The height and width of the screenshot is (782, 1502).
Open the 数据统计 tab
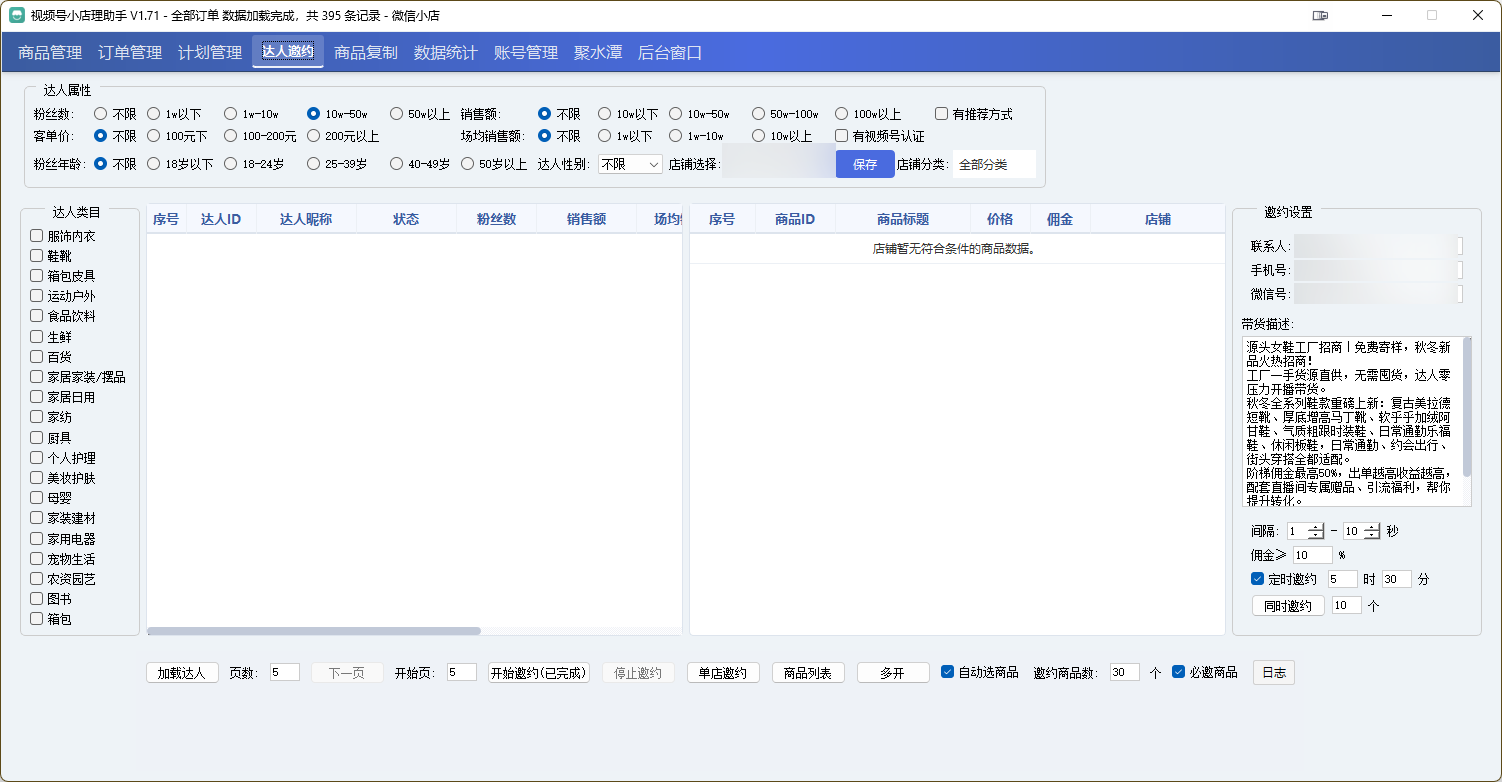446,52
